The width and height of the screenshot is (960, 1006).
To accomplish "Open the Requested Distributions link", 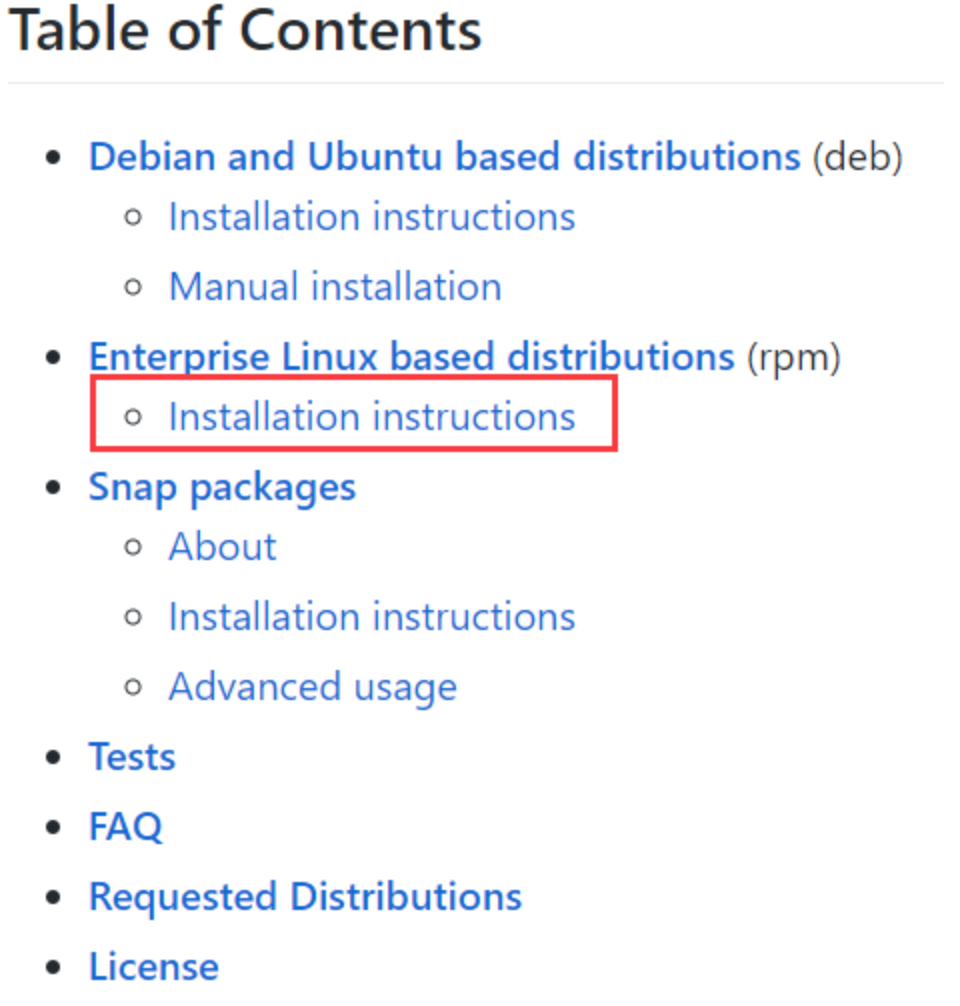I will (x=305, y=896).
